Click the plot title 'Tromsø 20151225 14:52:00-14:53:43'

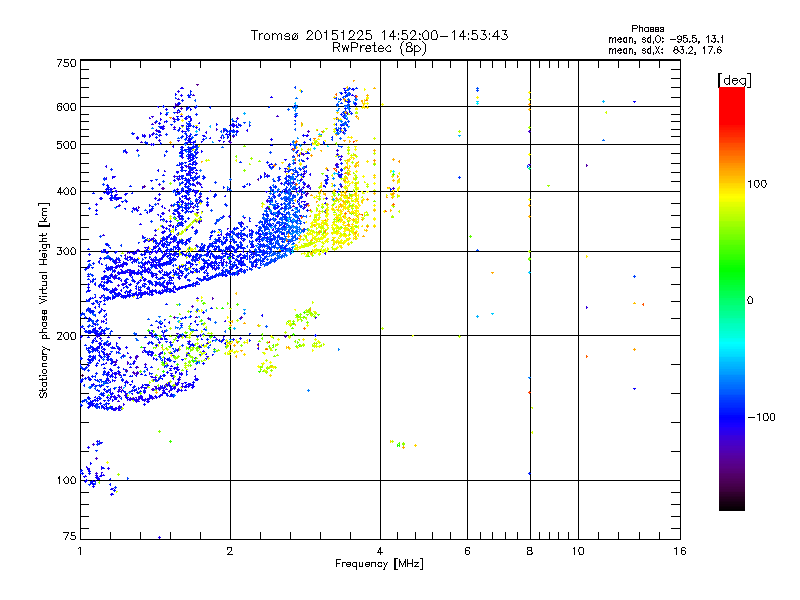[x=379, y=35]
